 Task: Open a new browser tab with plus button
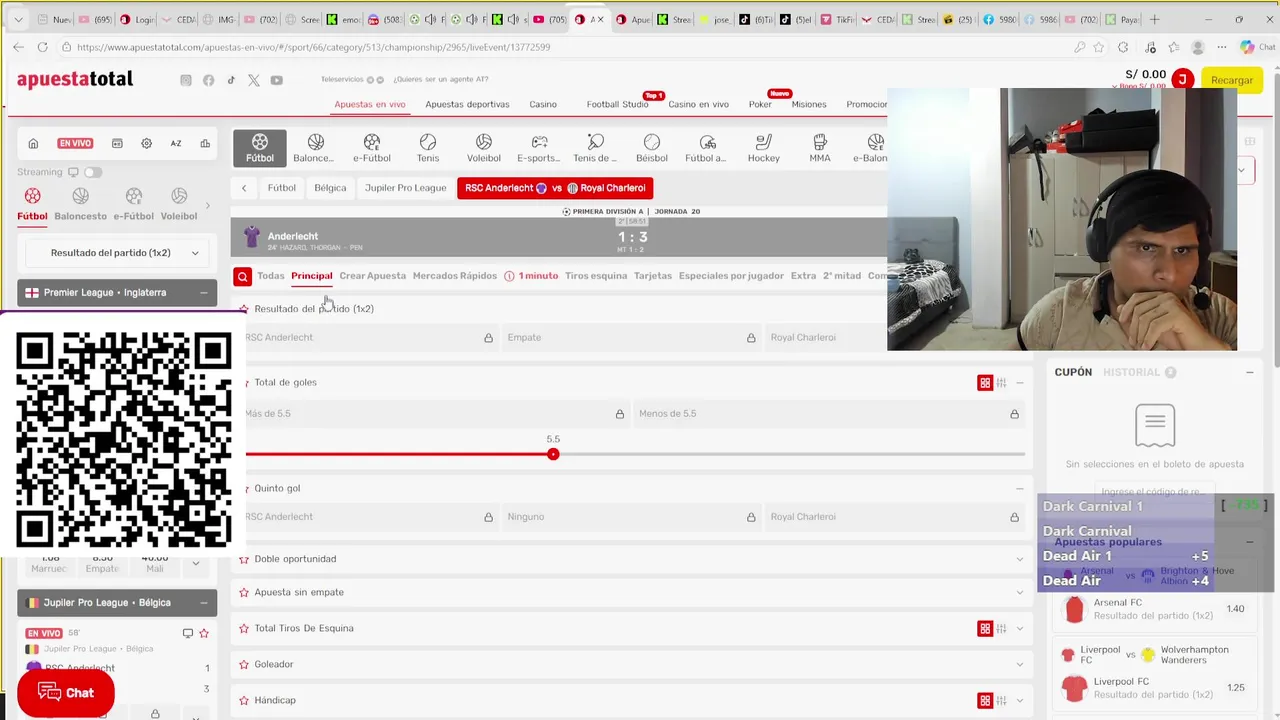click(1155, 19)
